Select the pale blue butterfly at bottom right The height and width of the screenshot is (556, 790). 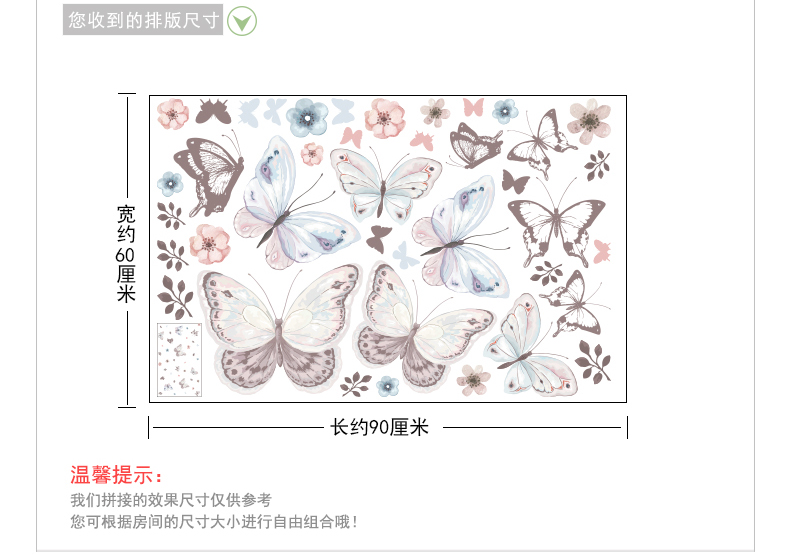pyautogui.click(x=531, y=348)
